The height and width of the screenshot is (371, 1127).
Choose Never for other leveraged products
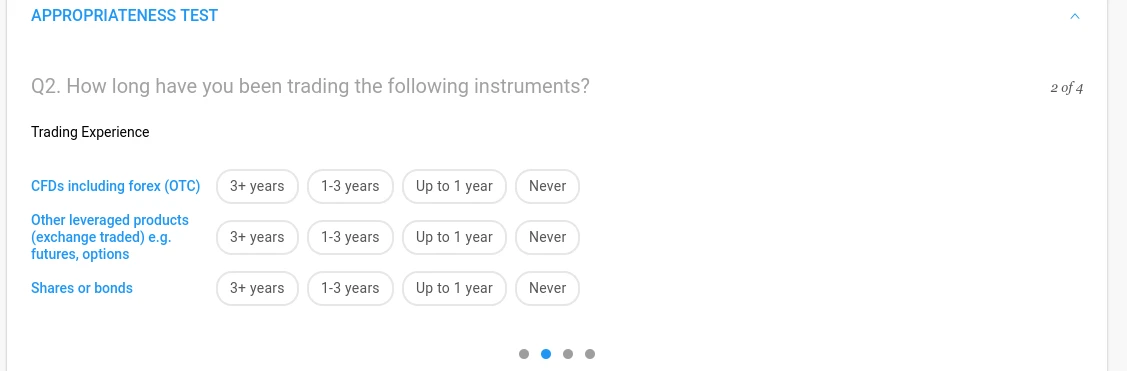(548, 237)
